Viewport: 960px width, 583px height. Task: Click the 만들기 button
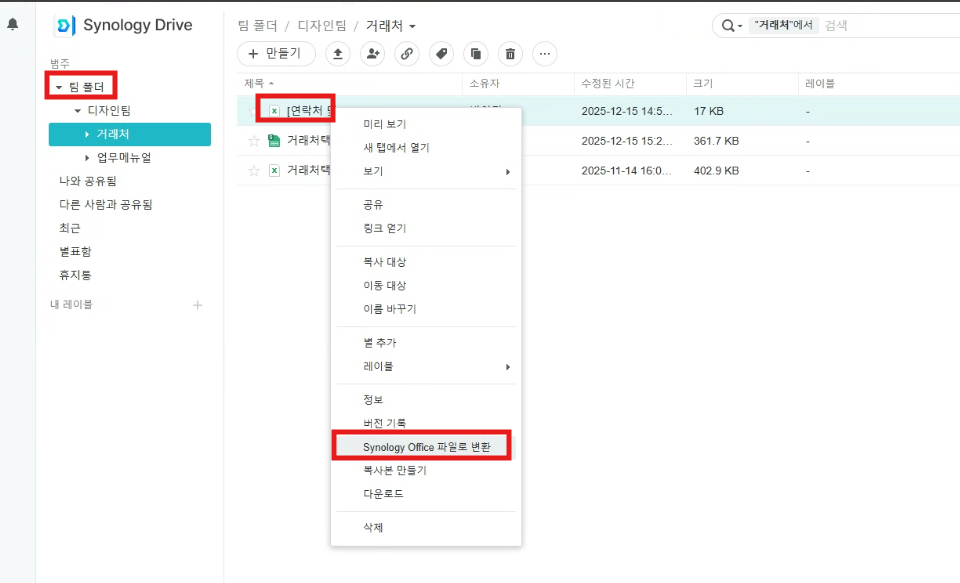[x=276, y=54]
